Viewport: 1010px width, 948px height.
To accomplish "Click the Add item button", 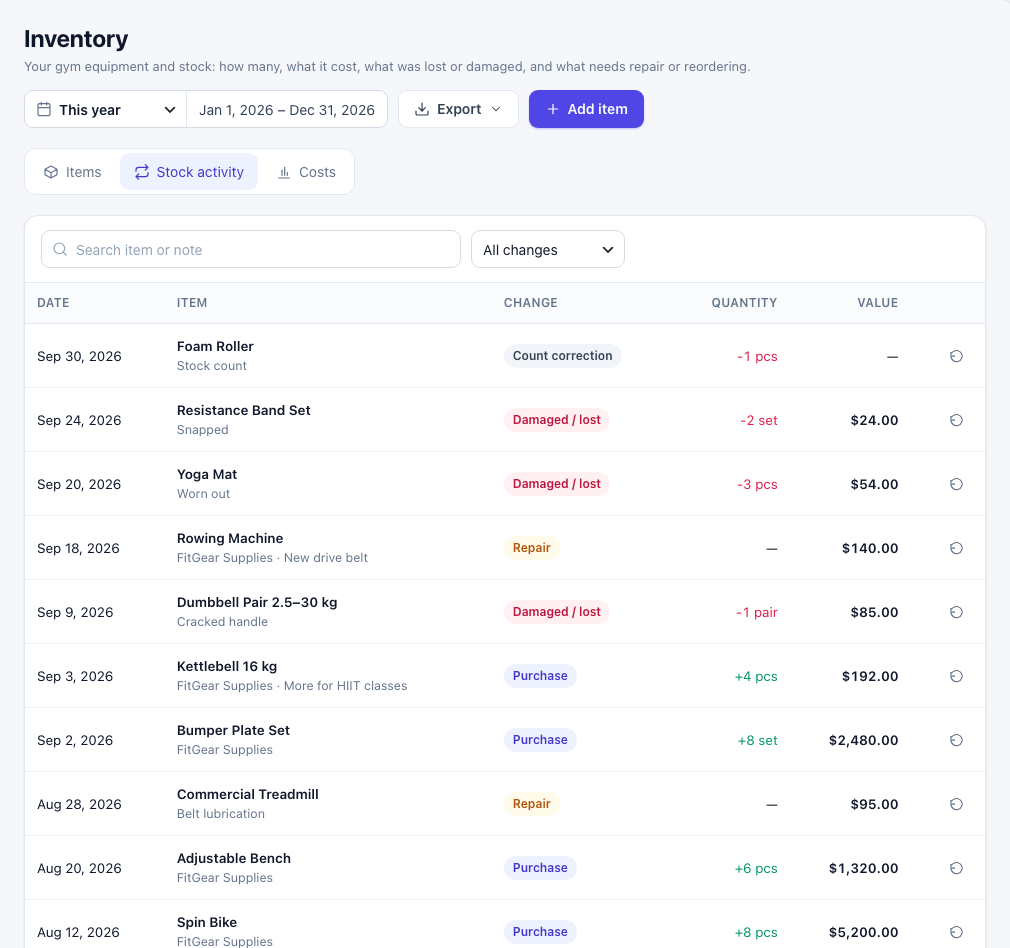I will click(x=586, y=109).
